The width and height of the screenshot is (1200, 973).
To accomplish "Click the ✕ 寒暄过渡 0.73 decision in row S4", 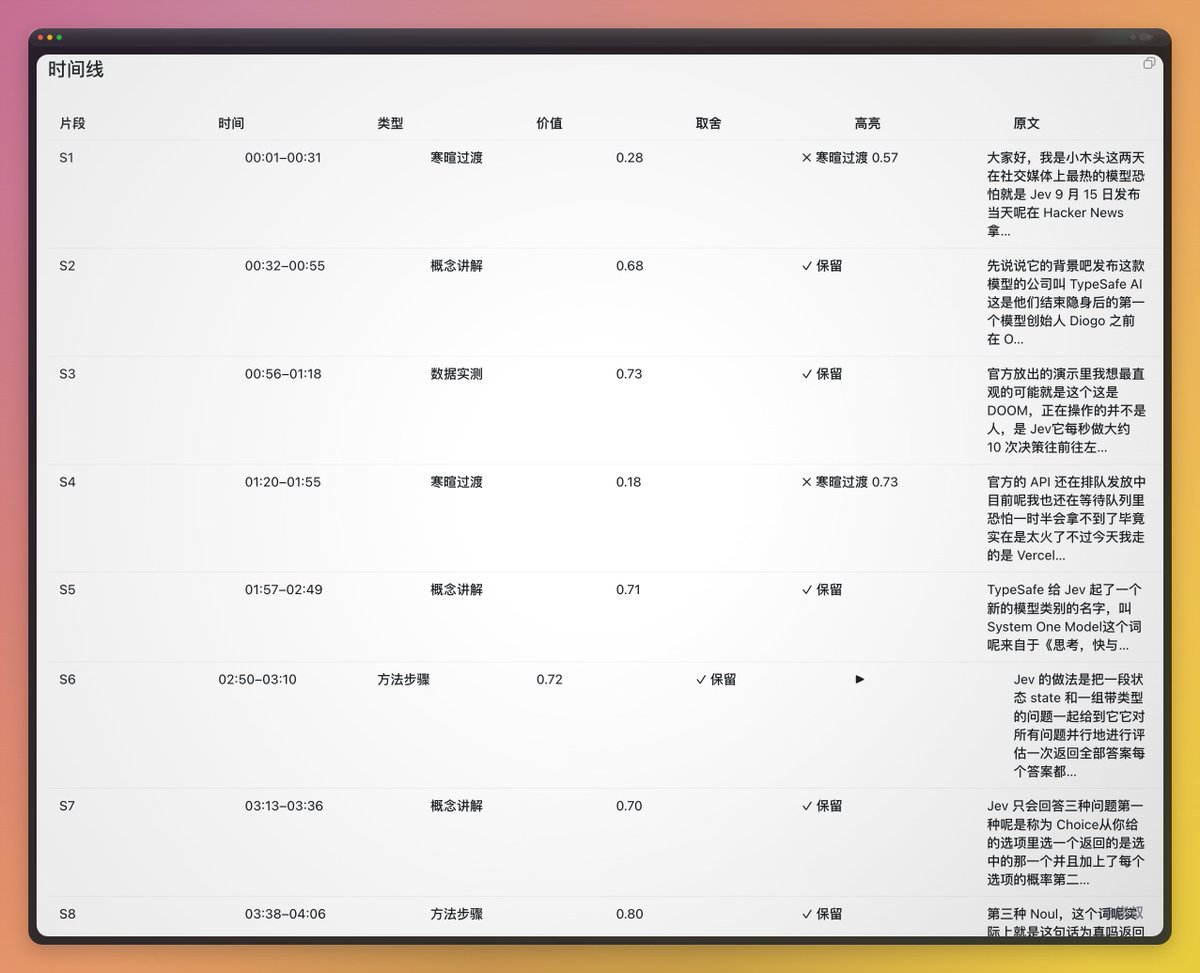I will [850, 482].
